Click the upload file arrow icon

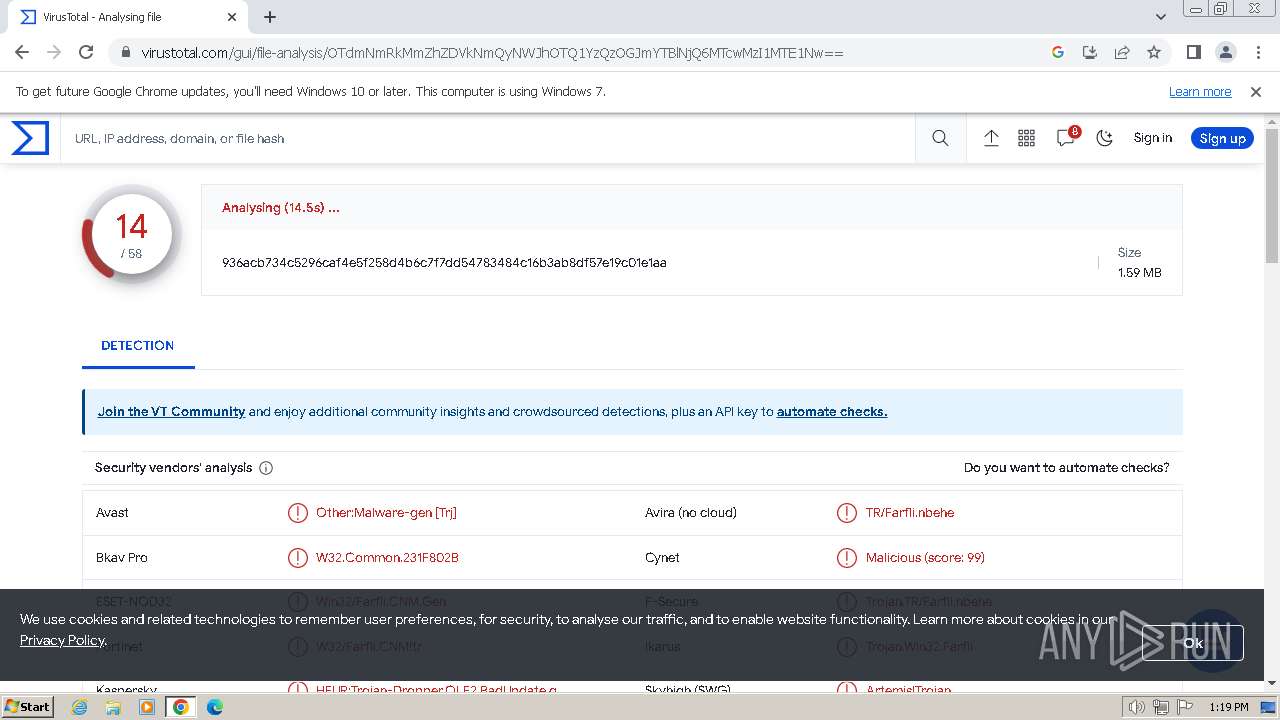pyautogui.click(x=991, y=138)
